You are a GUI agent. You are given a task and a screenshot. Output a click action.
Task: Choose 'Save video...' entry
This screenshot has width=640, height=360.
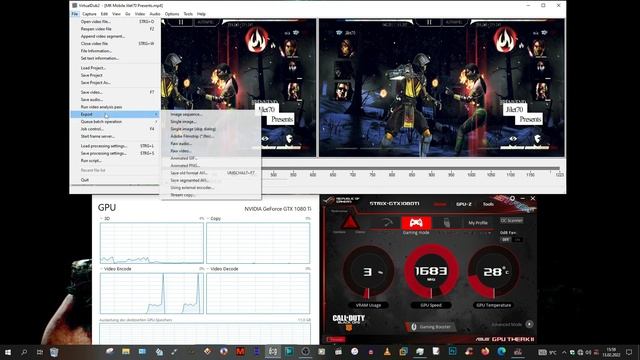[116, 92]
